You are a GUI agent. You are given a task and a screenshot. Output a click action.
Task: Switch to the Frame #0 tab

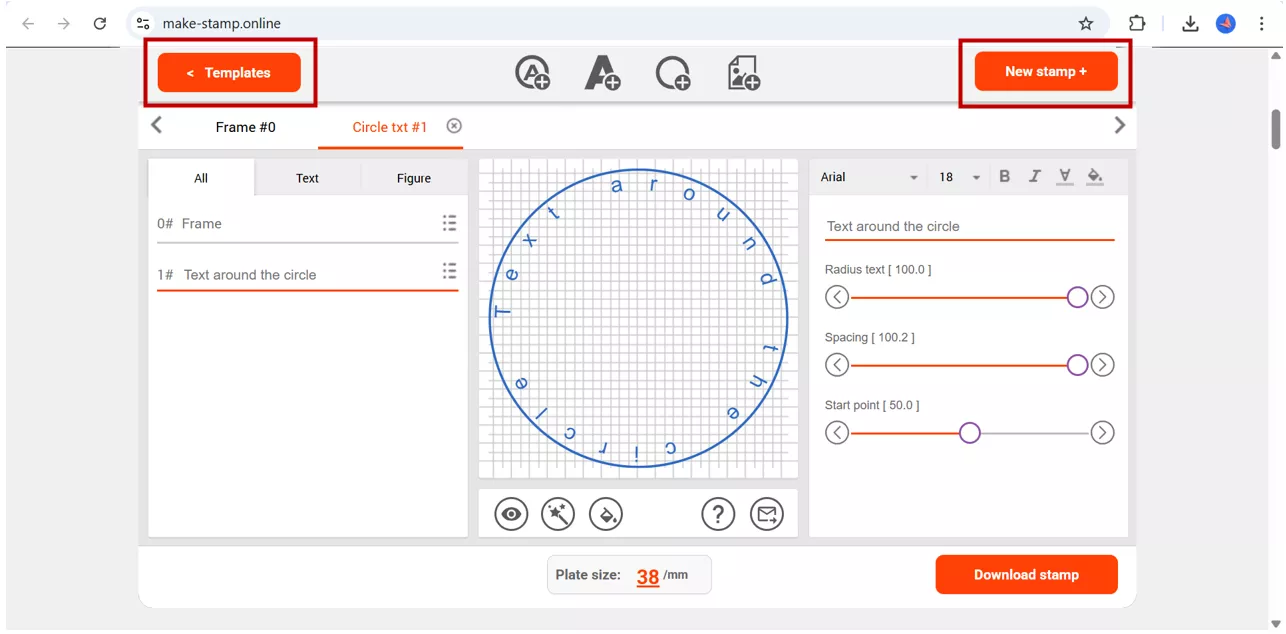(x=245, y=127)
